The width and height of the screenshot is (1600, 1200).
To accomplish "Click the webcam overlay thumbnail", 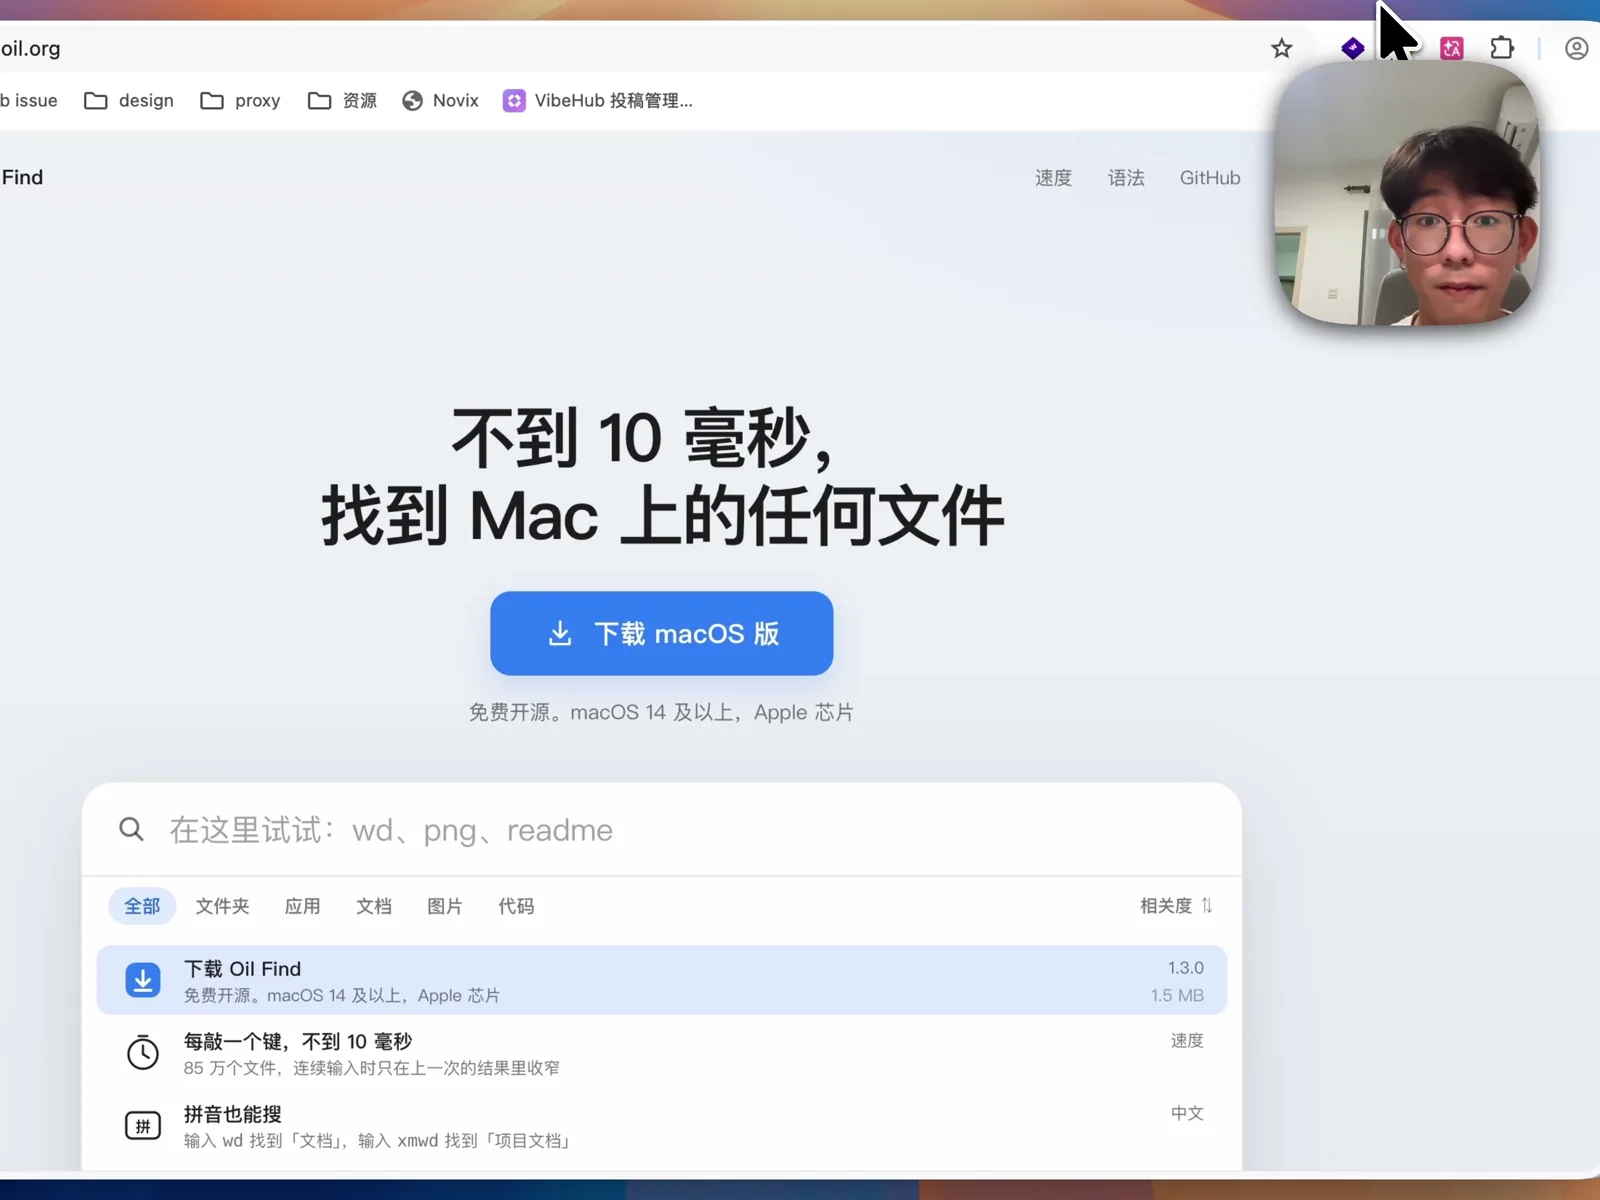I will 1406,194.
